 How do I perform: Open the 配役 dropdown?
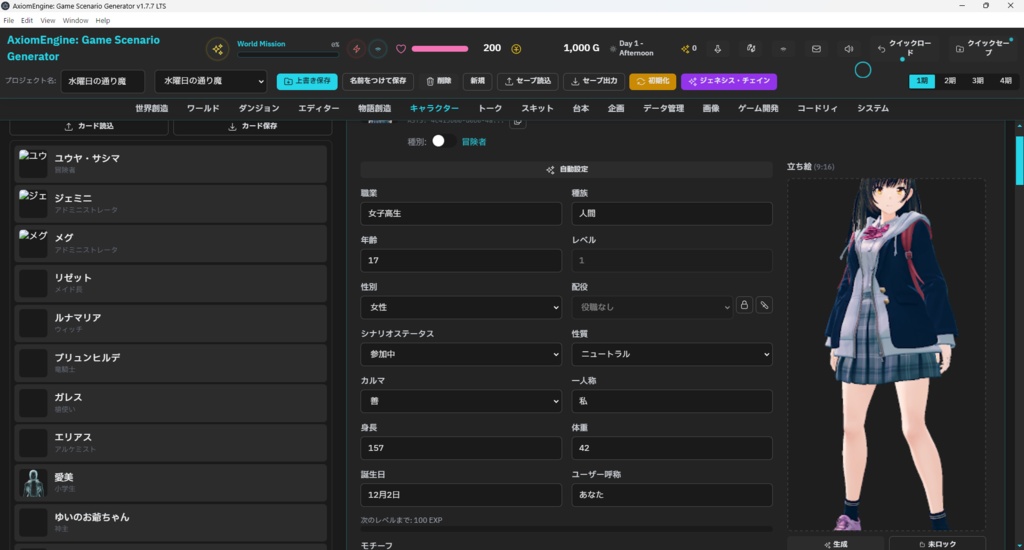click(x=652, y=307)
